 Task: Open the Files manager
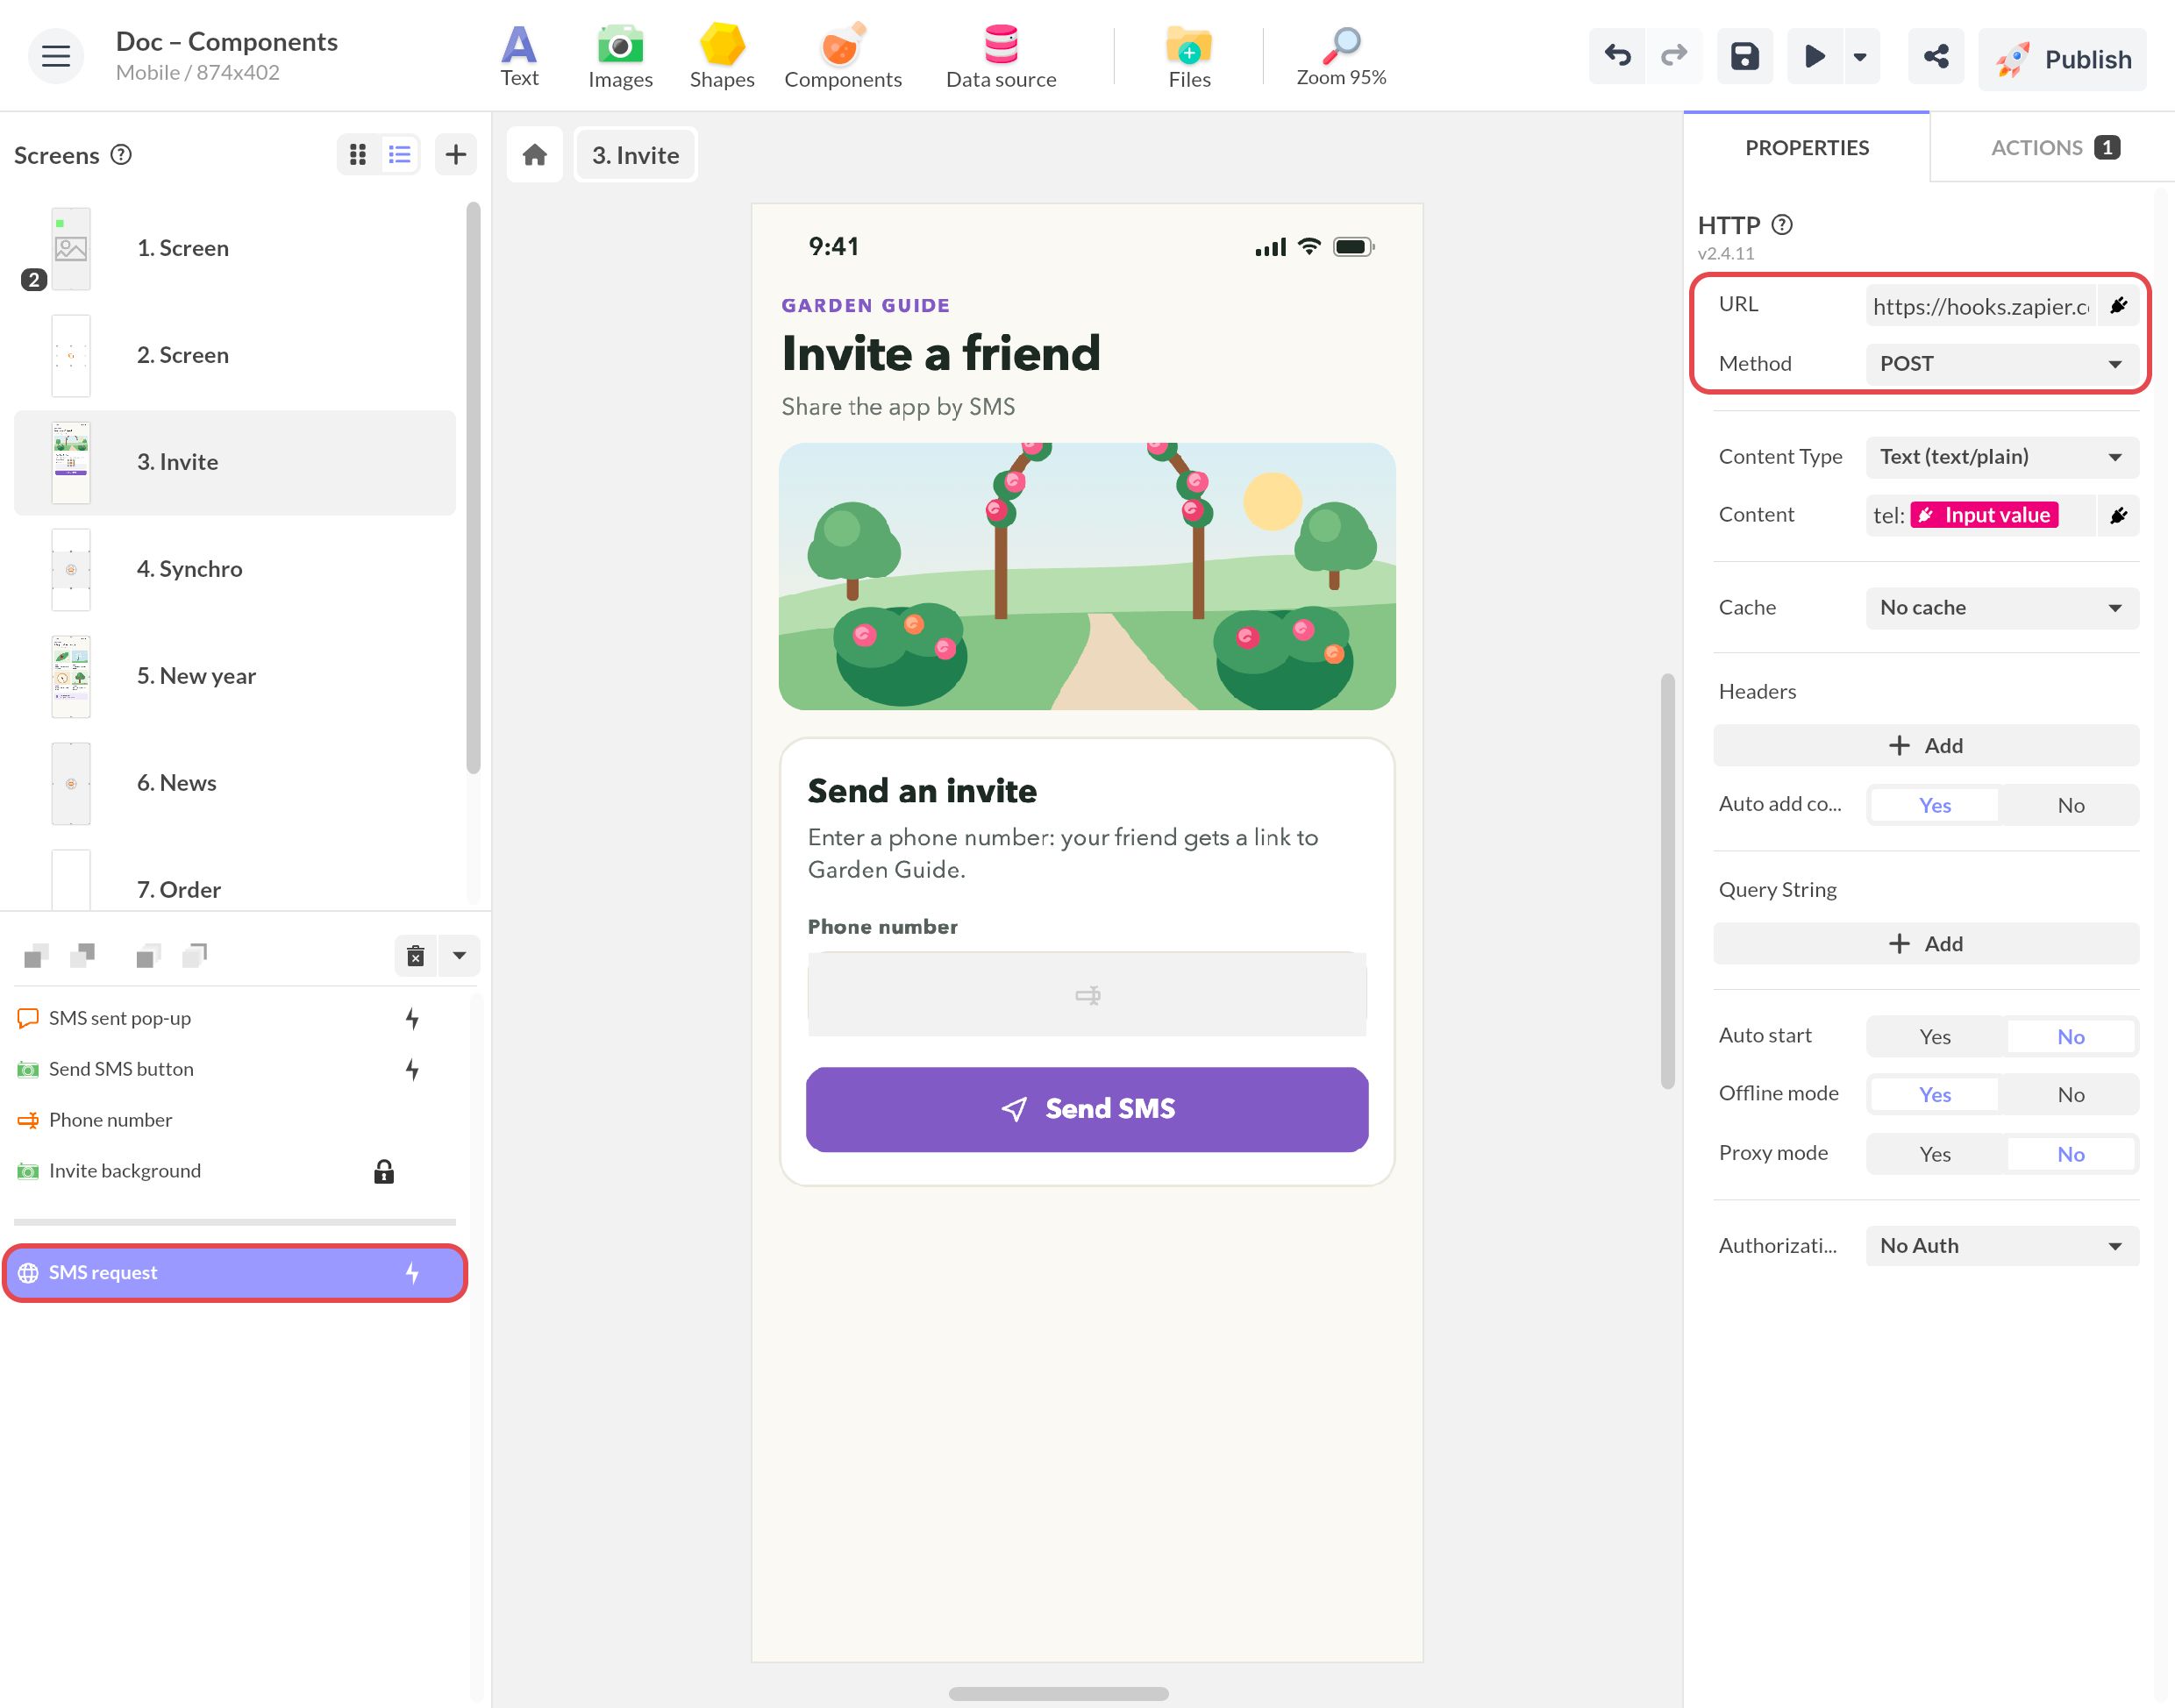(1189, 56)
